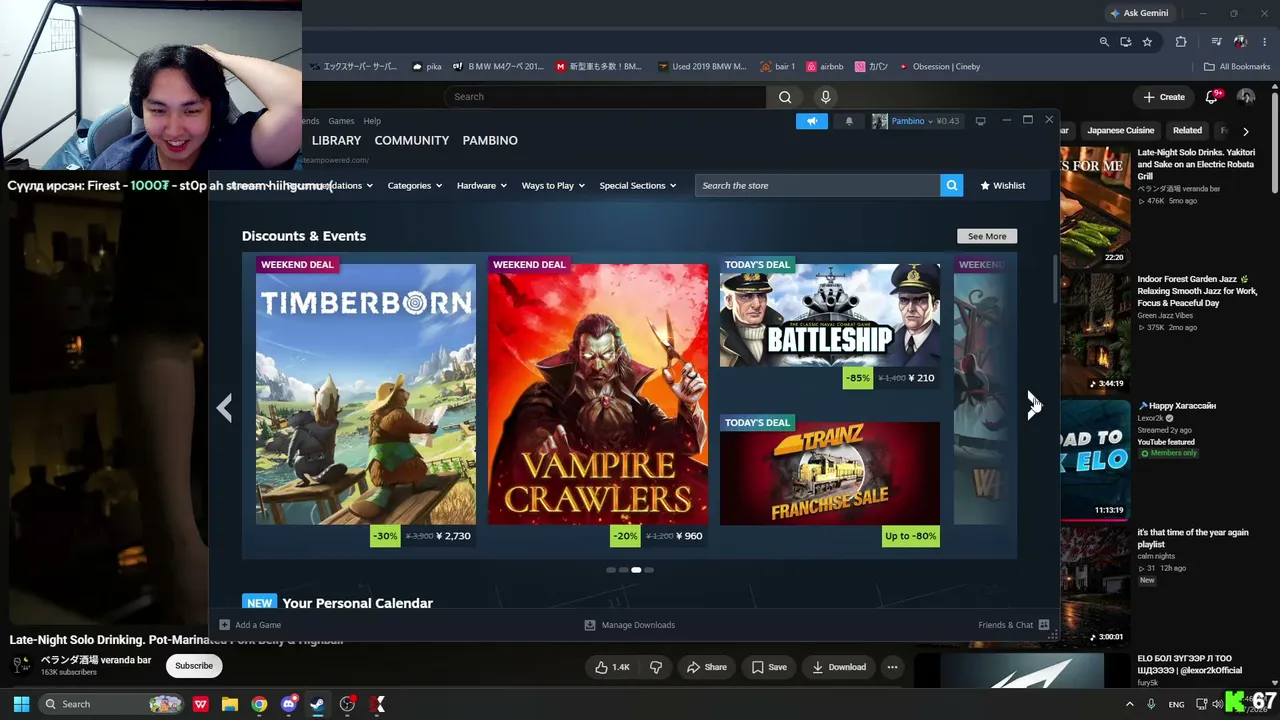Open the PAMBINO profile tab
This screenshot has height=720, width=1280.
[490, 140]
